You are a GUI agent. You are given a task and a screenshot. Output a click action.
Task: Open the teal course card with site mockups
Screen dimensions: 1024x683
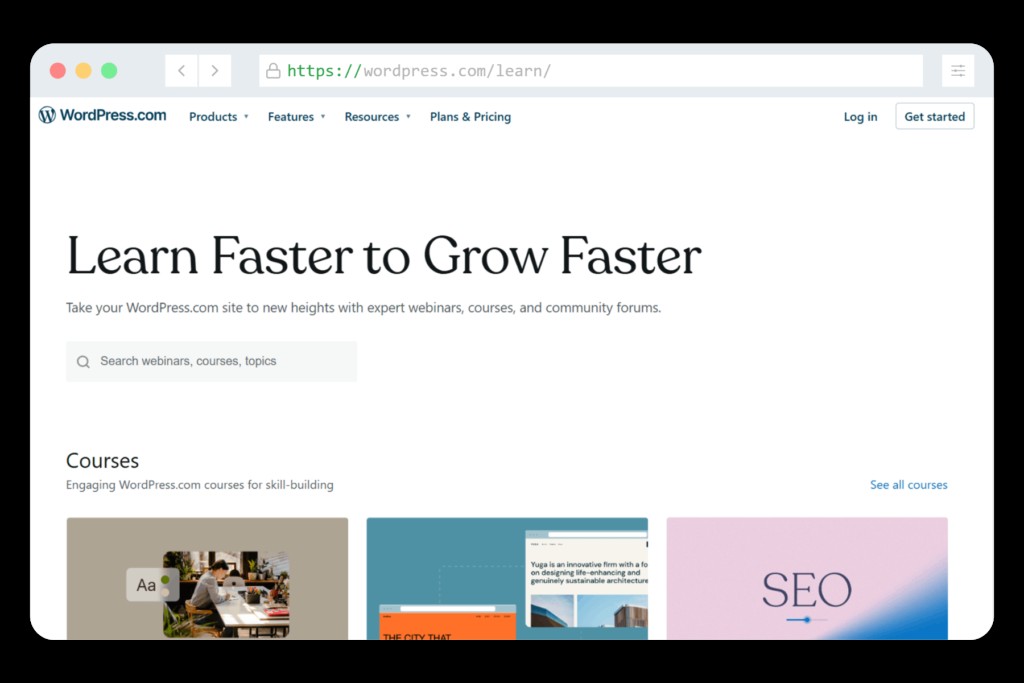click(507, 579)
